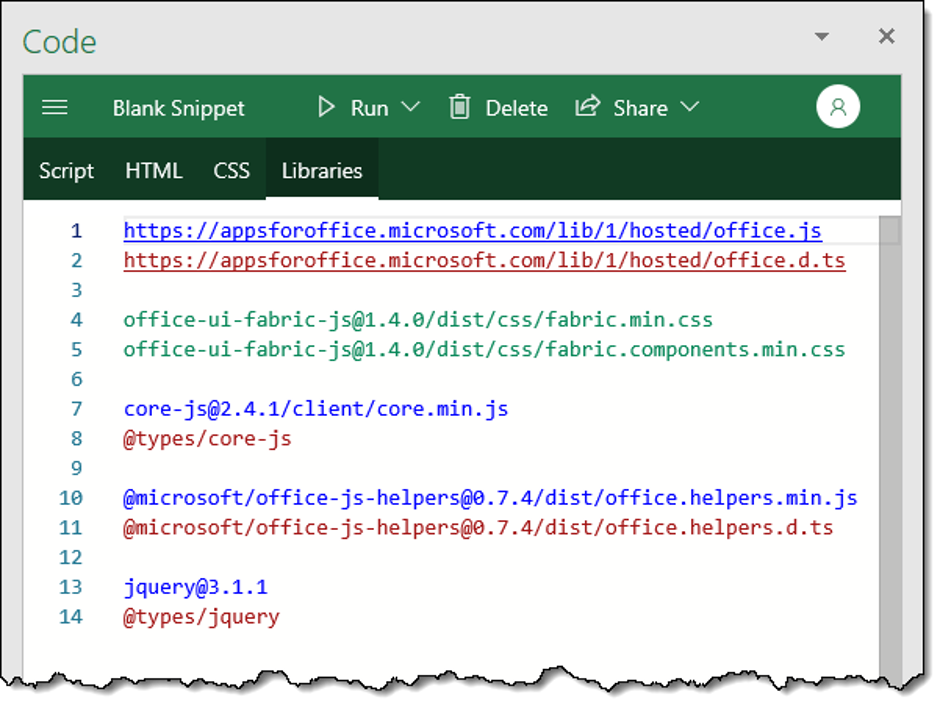Image resolution: width=940 pixels, height=711 pixels.
Task: Switch to the CSS tab
Action: [231, 171]
